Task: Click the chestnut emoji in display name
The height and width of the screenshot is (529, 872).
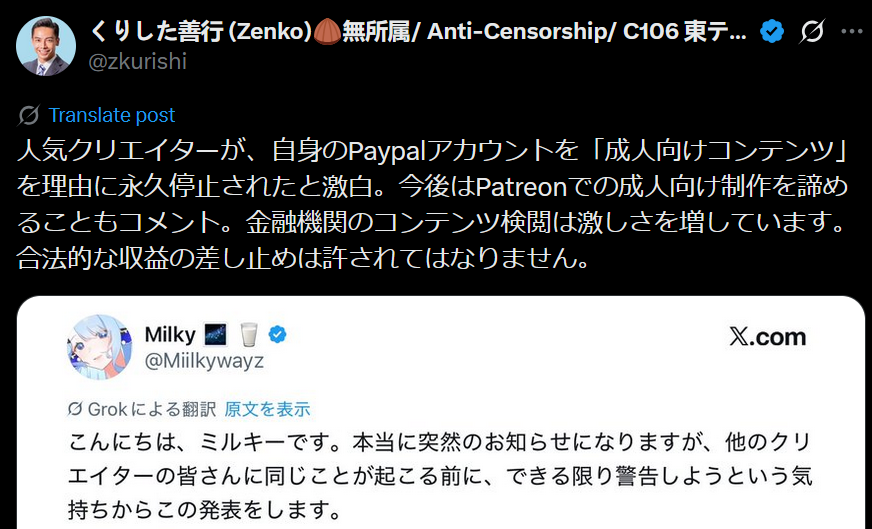Action: 327,32
